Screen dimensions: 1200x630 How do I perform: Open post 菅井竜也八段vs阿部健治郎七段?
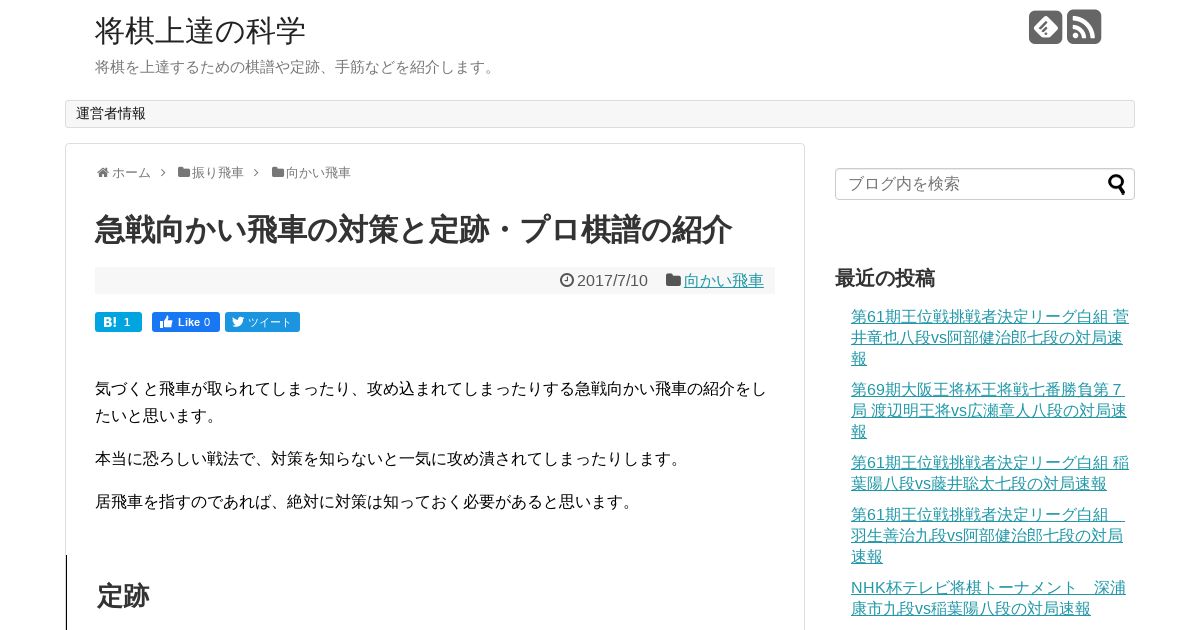pyautogui.click(x=990, y=338)
